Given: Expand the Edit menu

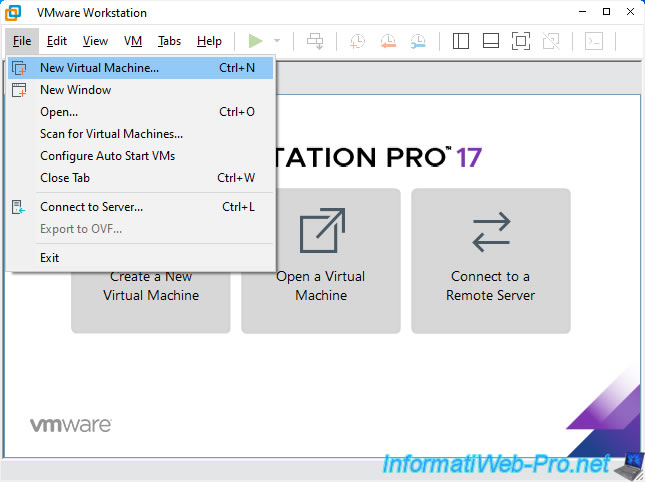Looking at the screenshot, I should tap(57, 41).
